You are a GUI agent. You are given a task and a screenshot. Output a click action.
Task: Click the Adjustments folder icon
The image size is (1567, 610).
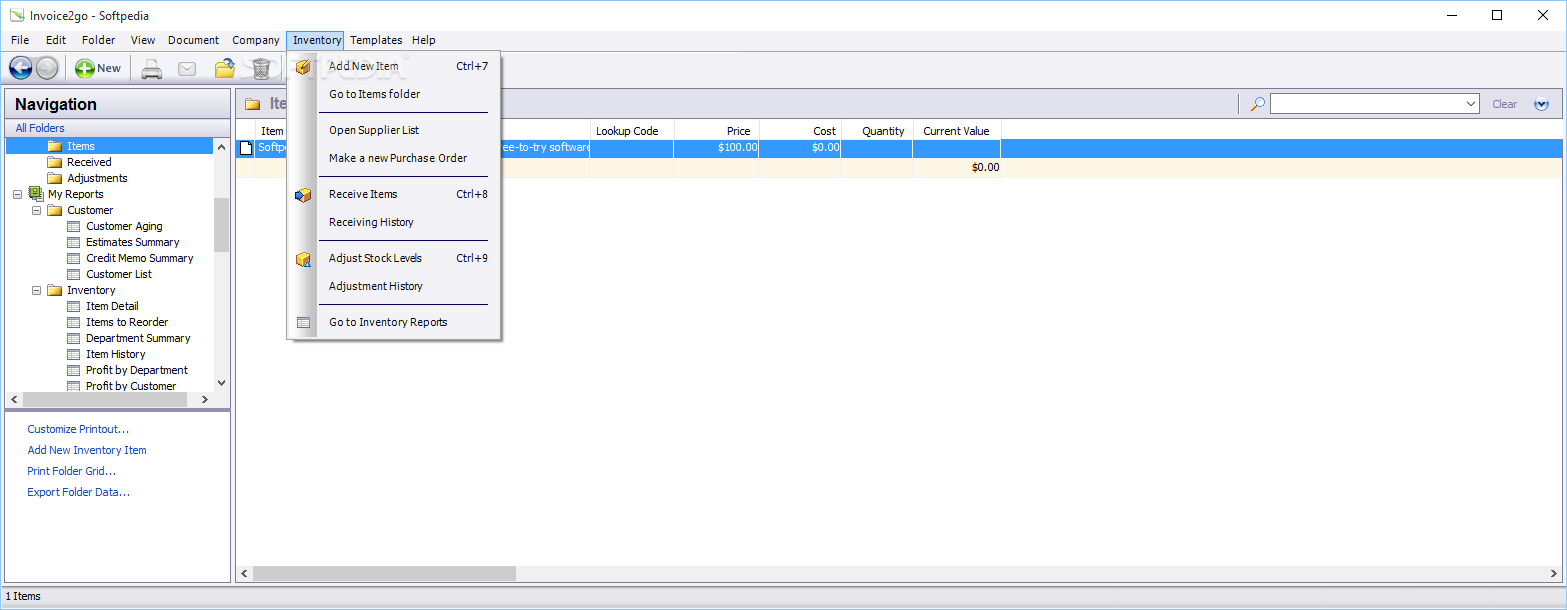coord(54,178)
